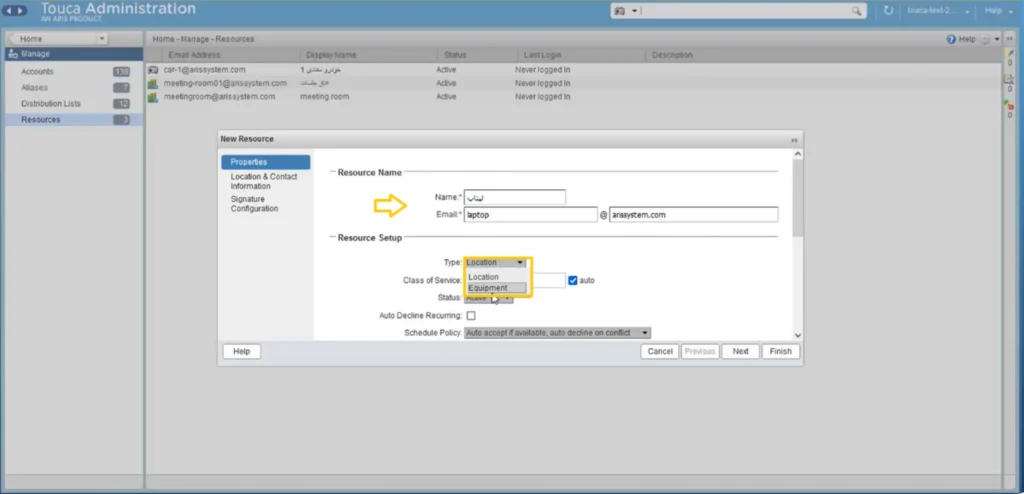Click the search magnifier icon
The width and height of the screenshot is (1024, 494).
pyautogui.click(x=856, y=11)
